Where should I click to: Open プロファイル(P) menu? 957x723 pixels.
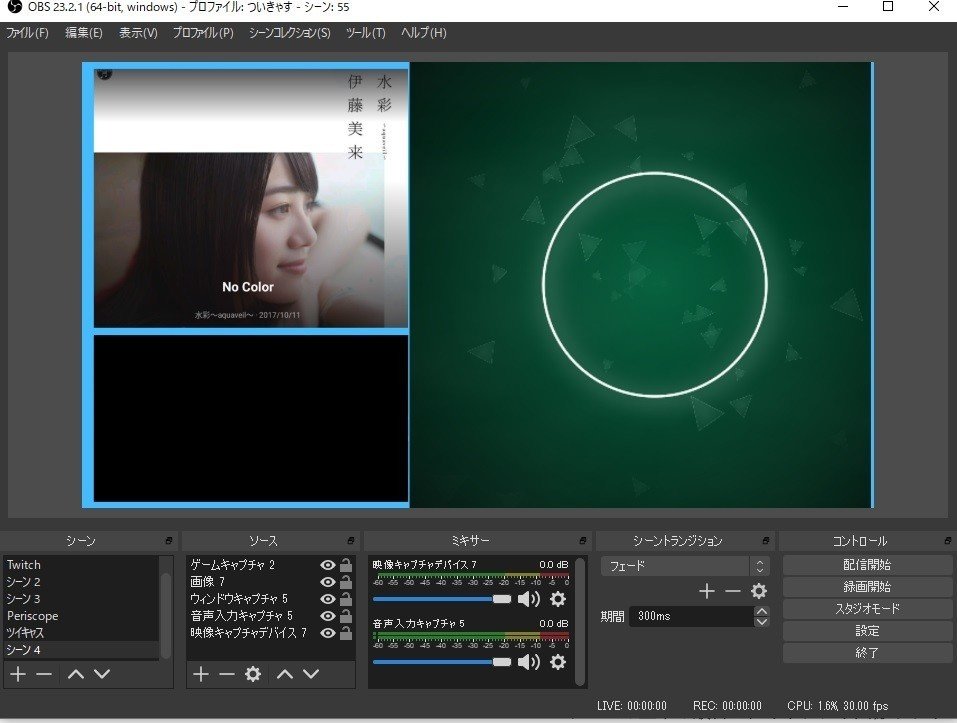(203, 33)
